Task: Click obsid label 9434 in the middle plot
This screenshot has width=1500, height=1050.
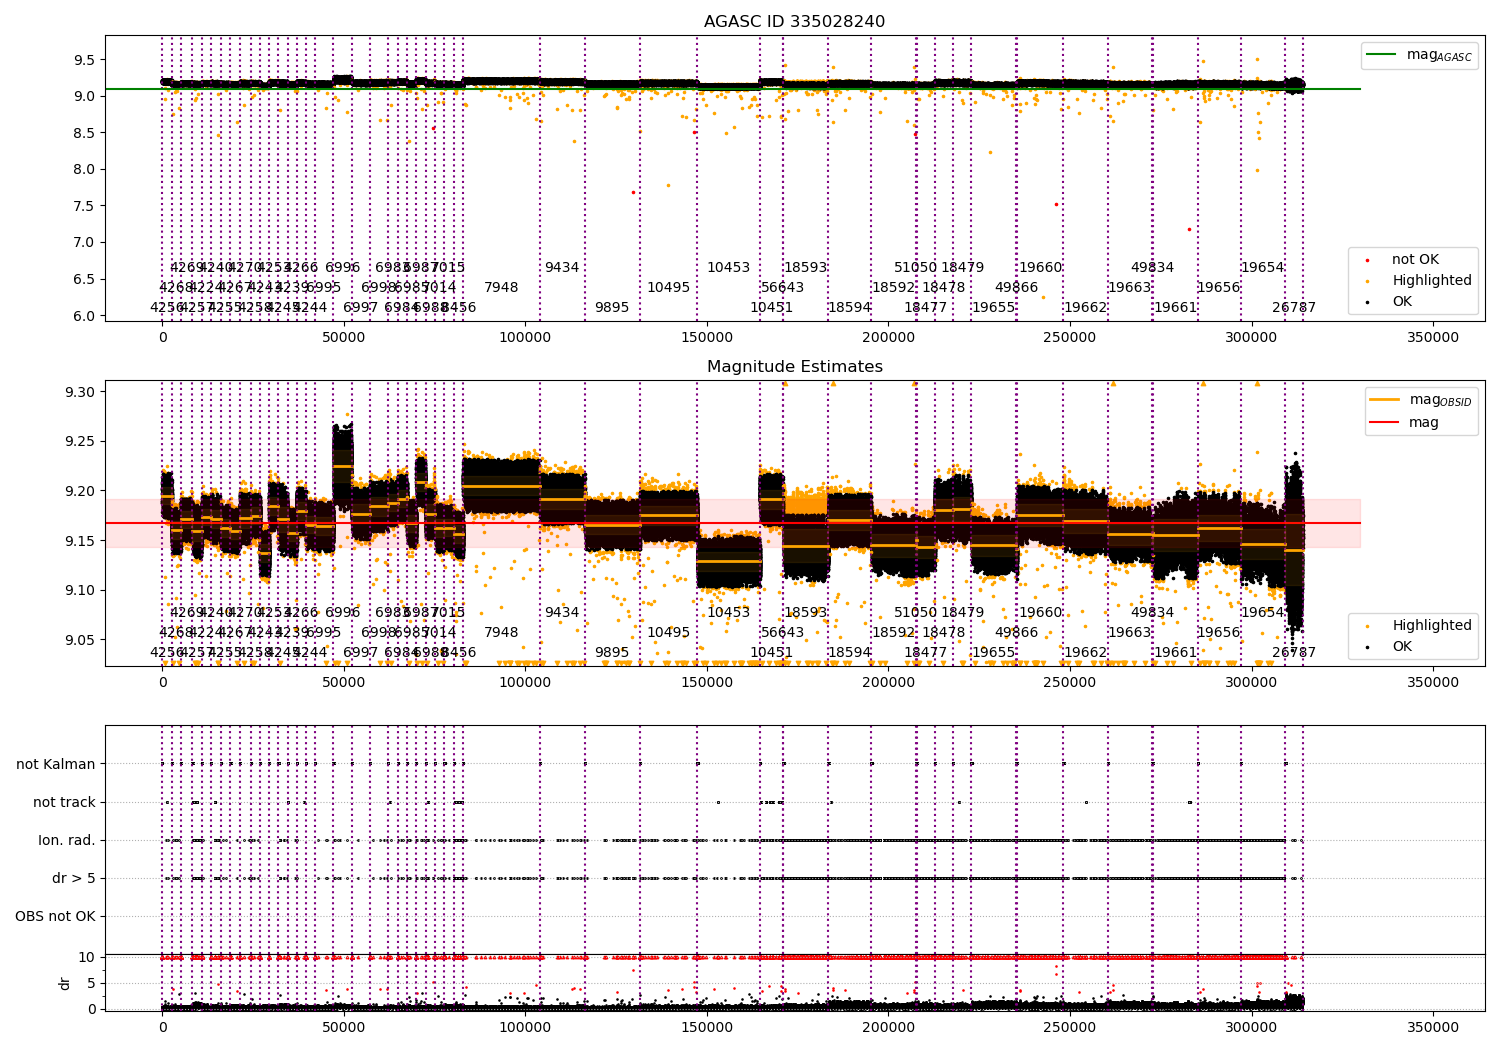Action: click(562, 613)
